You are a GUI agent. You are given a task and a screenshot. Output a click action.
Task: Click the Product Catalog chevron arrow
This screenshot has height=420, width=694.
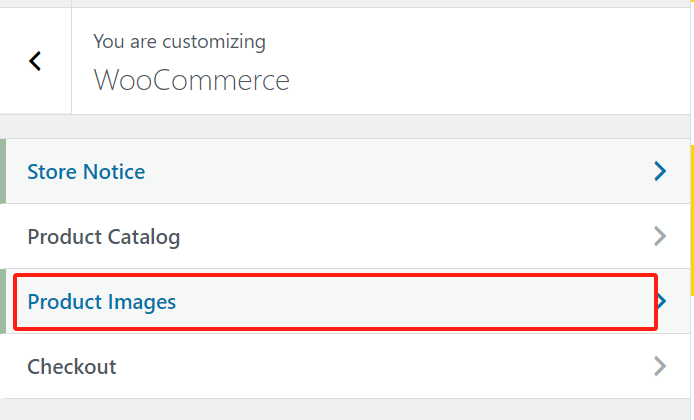click(659, 237)
